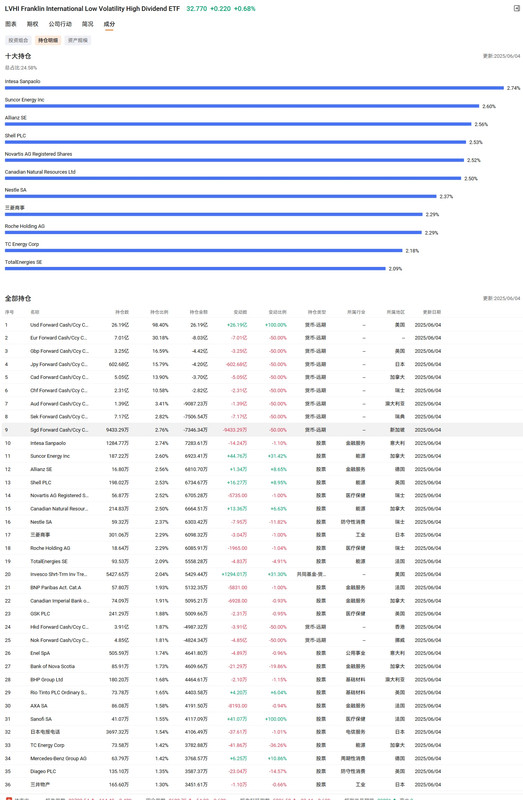Select the 资产规模 sub-tab
The image size is (523, 800).
click(x=78, y=40)
